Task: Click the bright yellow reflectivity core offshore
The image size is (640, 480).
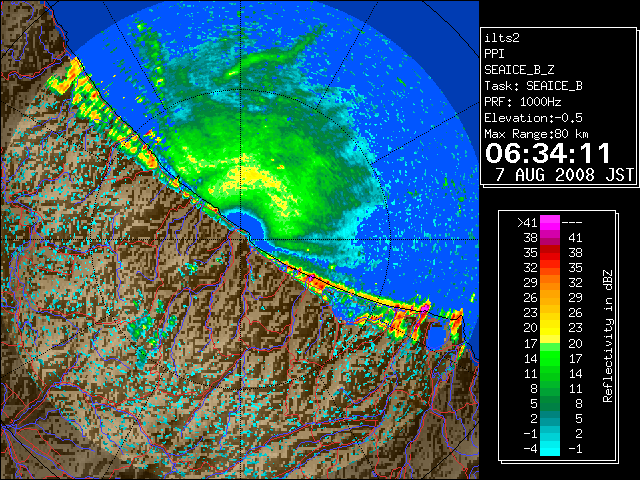Action: click(x=253, y=176)
